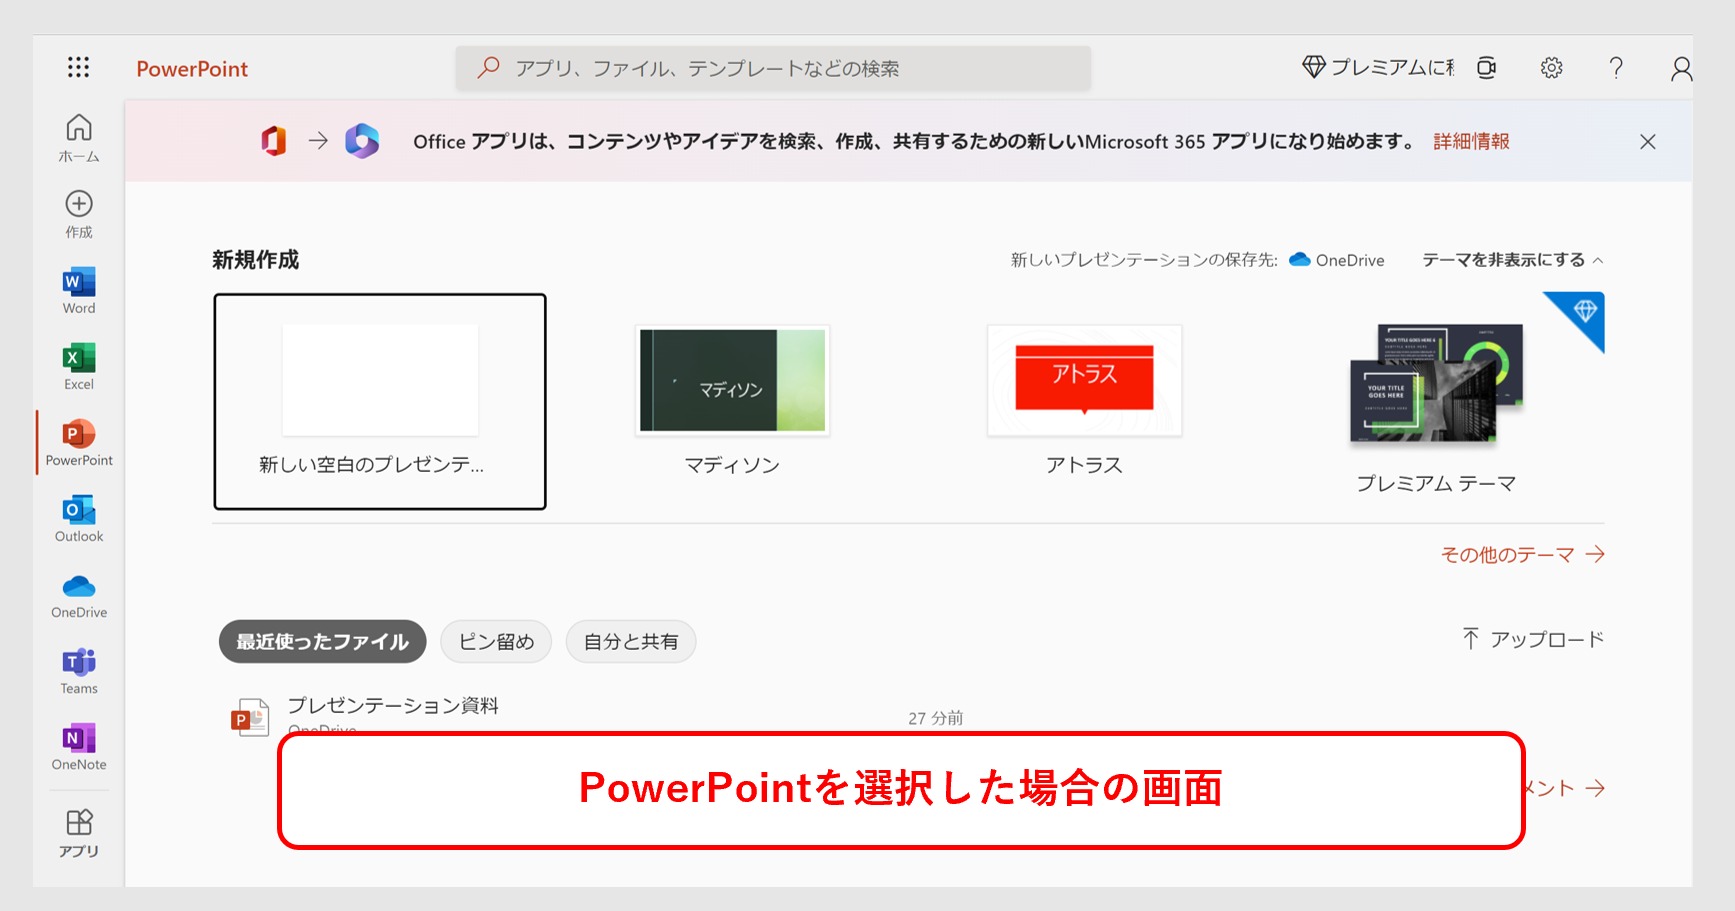Open Teams from sidebar
1735x911 pixels.
pos(79,671)
